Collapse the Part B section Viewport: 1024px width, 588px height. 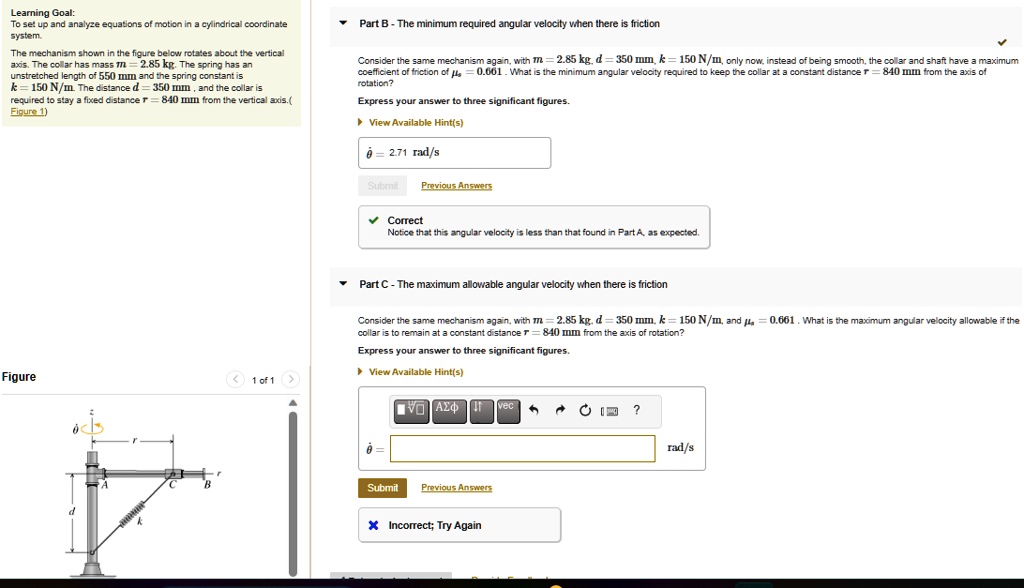[344, 25]
